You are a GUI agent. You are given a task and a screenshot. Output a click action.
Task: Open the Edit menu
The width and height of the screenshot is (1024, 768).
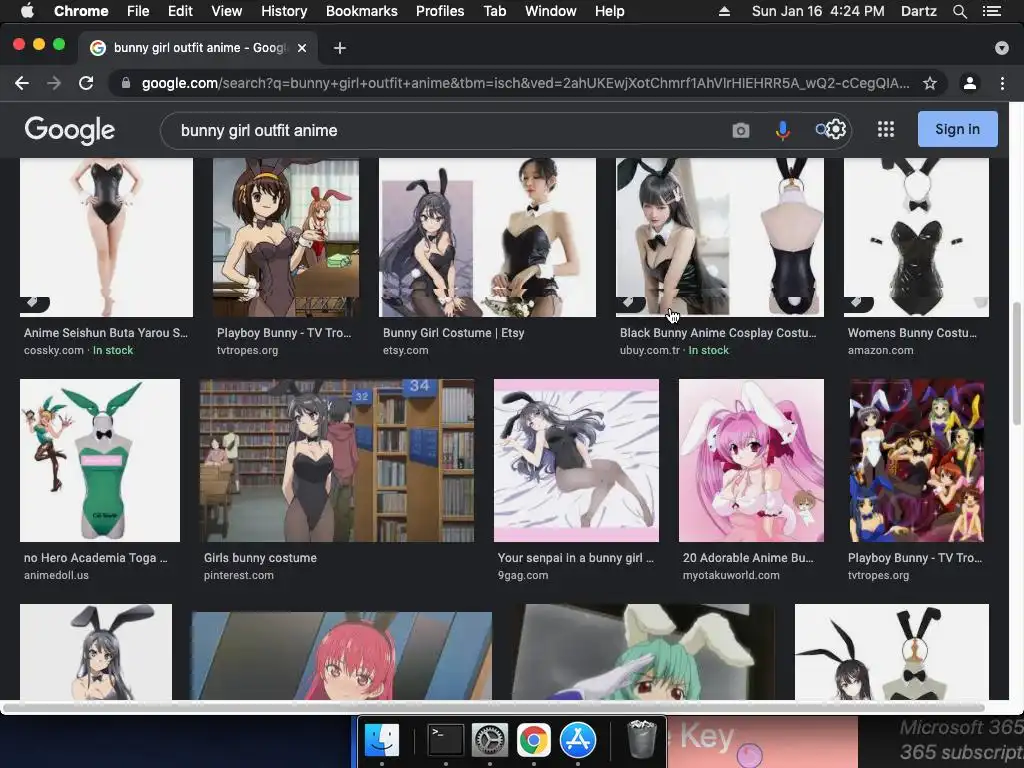180,11
